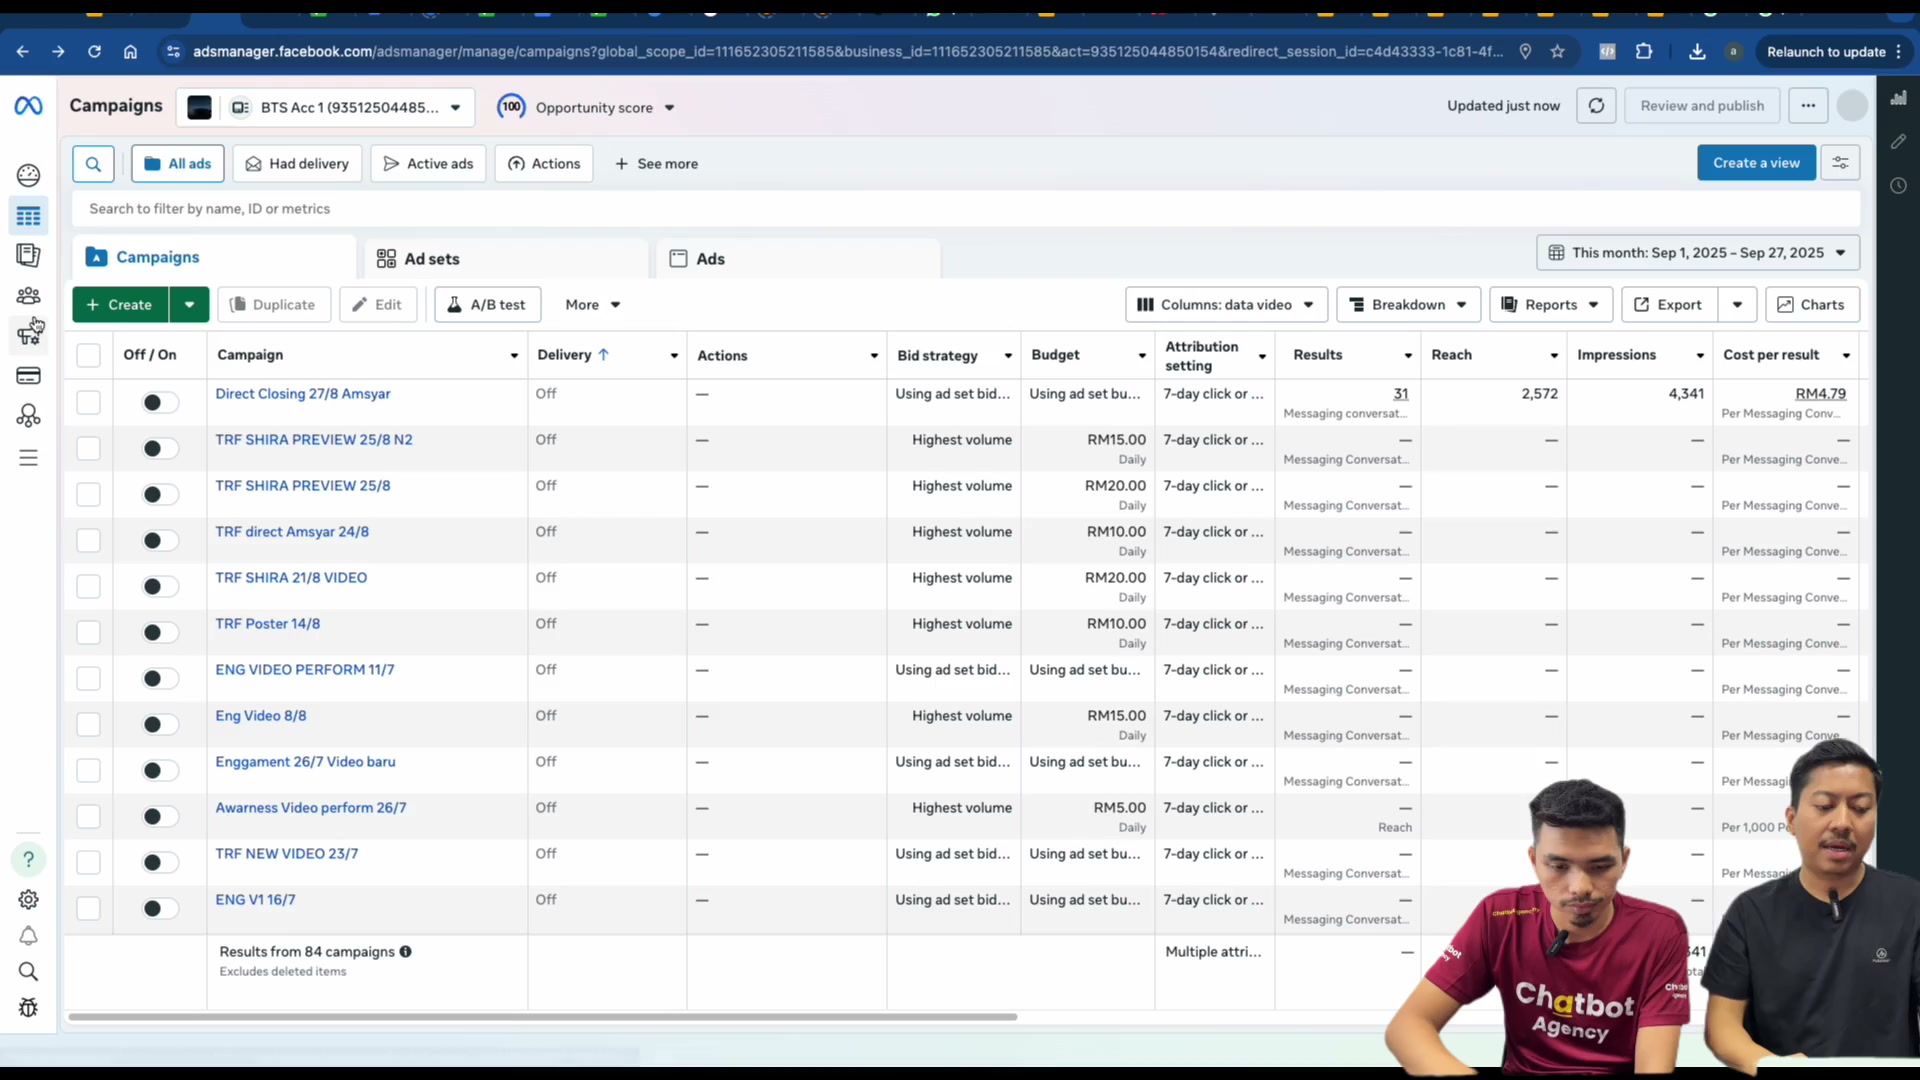Open Advertising settings megaphone icon
The width and height of the screenshot is (1920, 1080).
pyautogui.click(x=28, y=335)
